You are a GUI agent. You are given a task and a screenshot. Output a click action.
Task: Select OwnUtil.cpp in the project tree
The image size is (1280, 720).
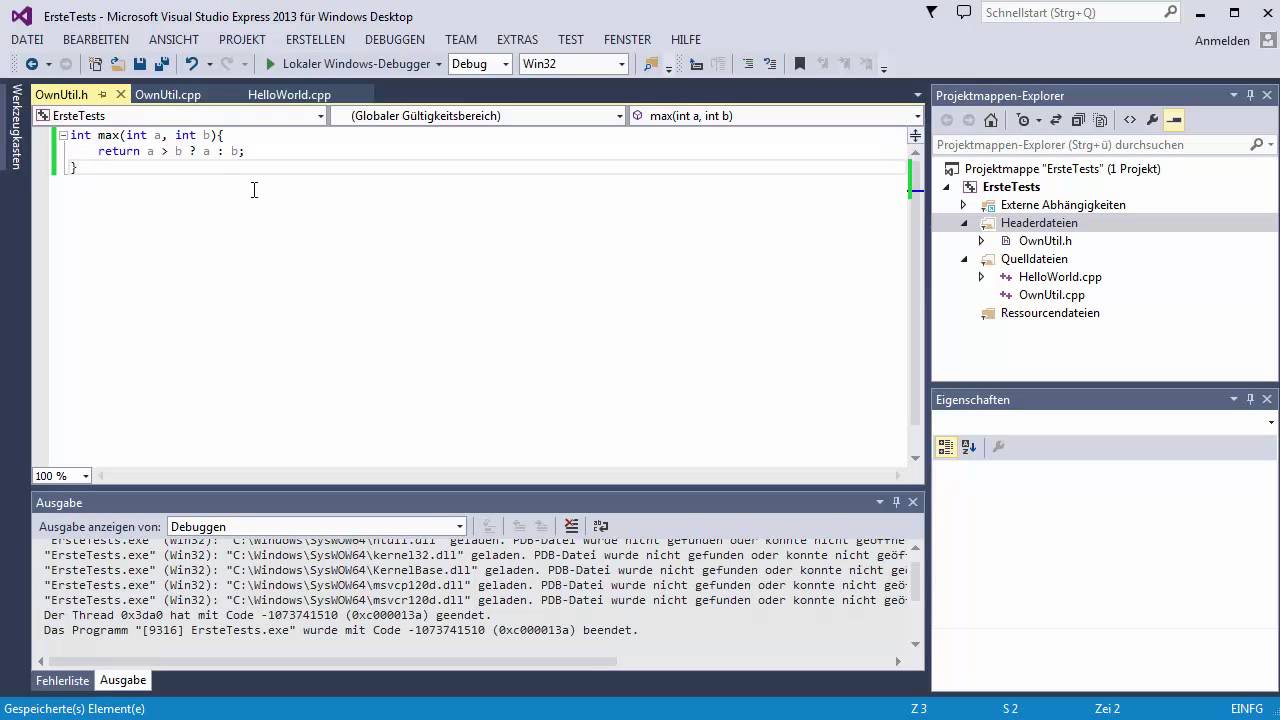tap(1051, 295)
